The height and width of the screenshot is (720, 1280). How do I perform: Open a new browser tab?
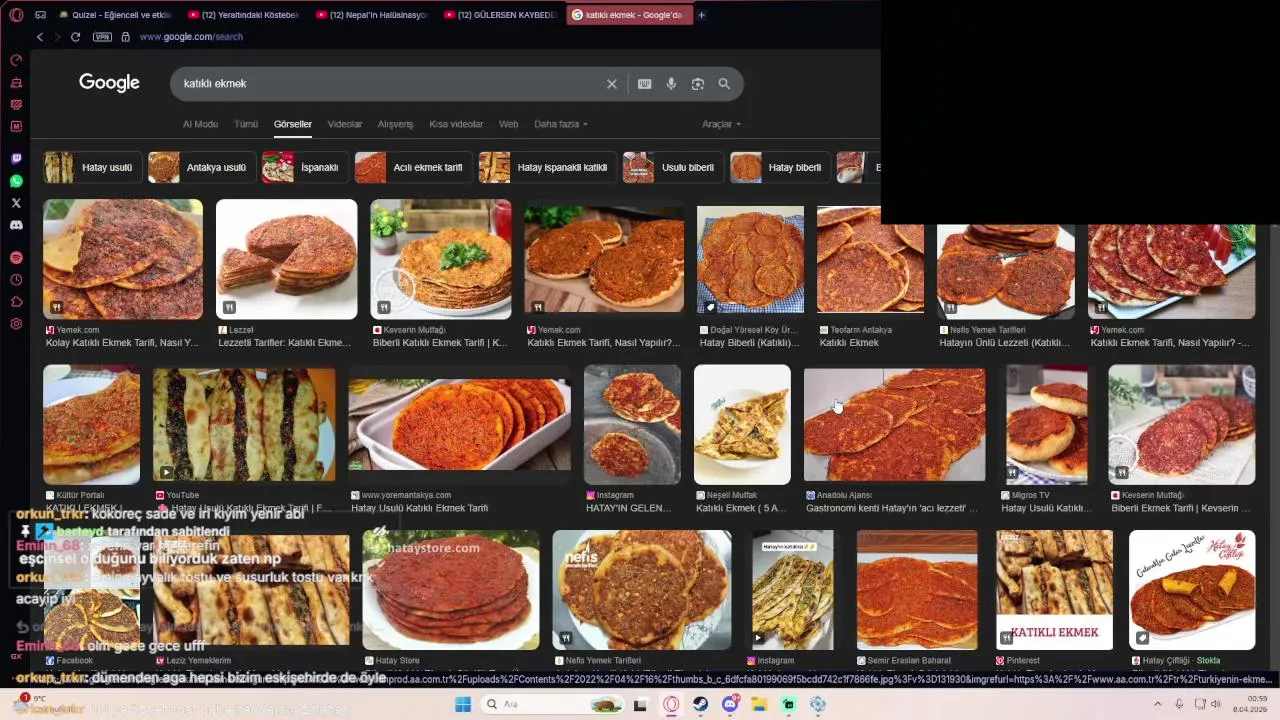(701, 15)
